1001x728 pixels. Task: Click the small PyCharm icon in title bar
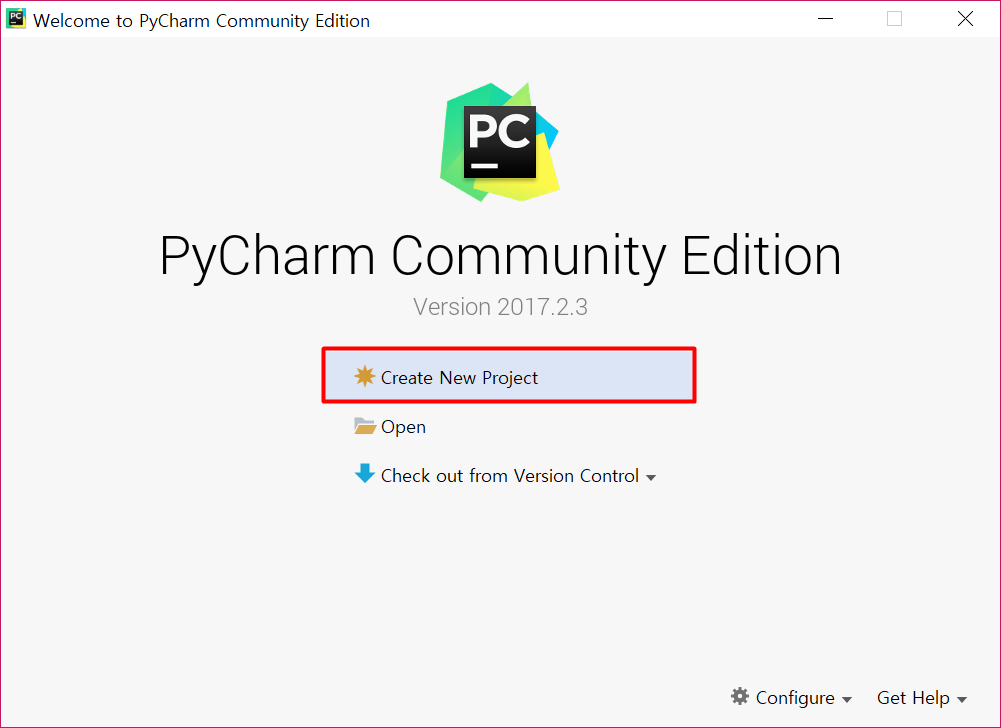[16, 19]
